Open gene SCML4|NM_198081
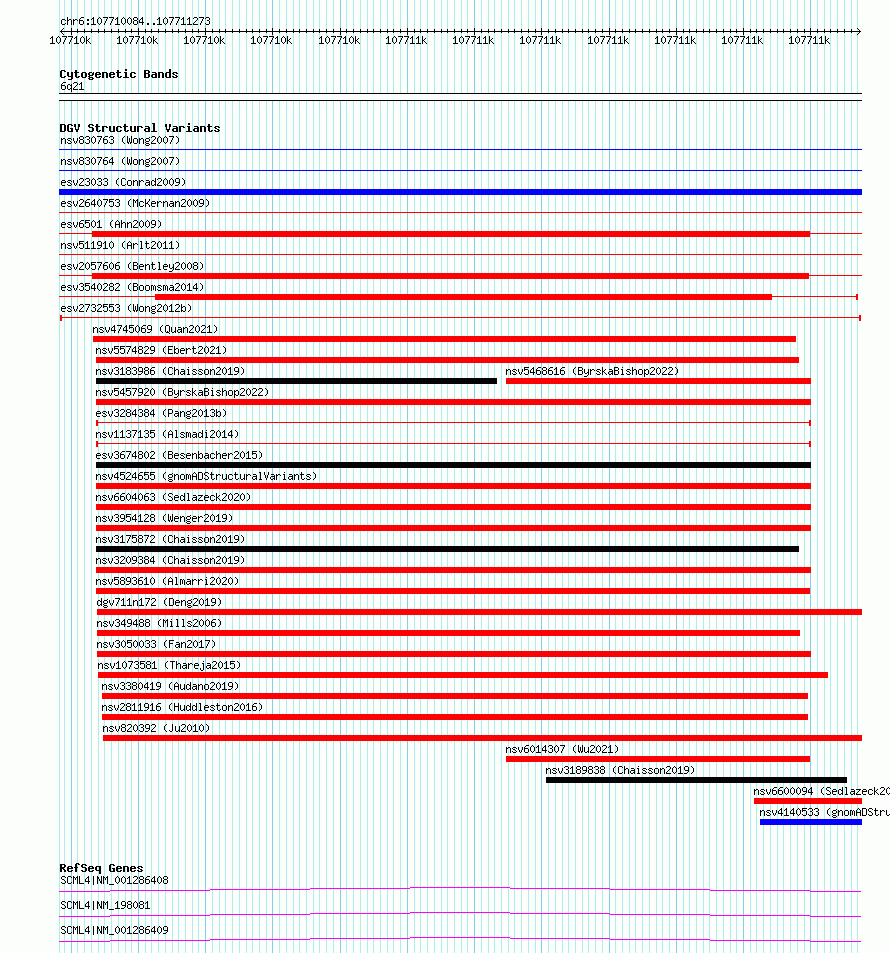890x953 pixels. coord(105,906)
